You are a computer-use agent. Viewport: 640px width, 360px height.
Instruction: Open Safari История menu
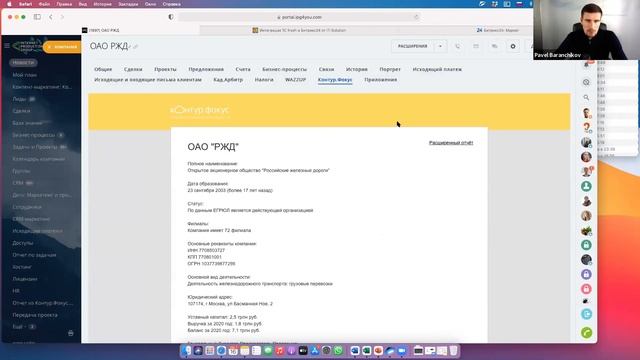click(x=102, y=4)
